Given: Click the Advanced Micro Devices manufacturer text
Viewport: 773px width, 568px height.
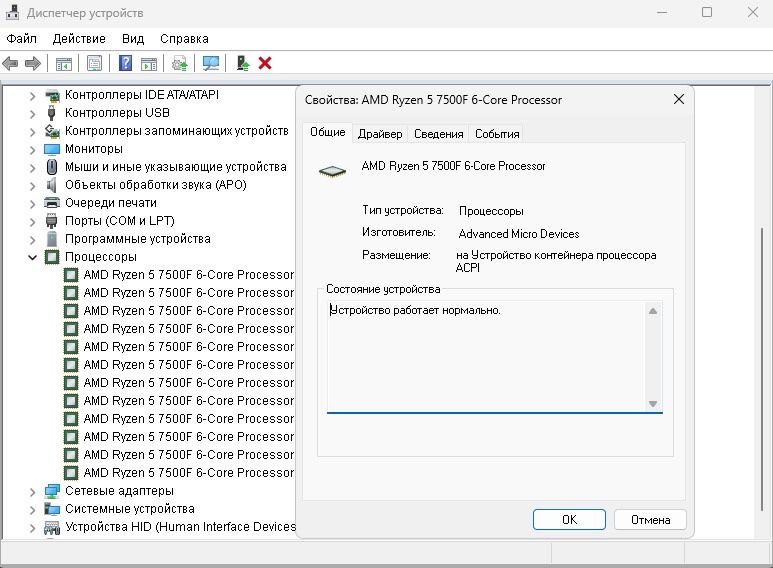Looking at the screenshot, I should point(519,234).
